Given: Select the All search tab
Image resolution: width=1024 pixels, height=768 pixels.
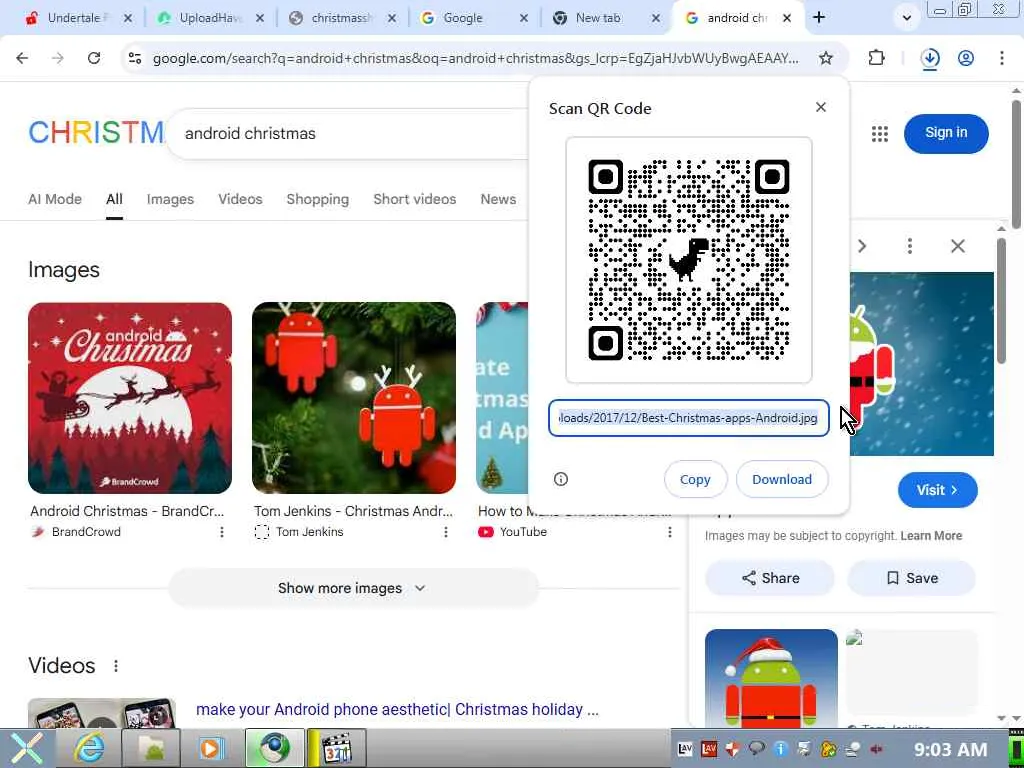Looking at the screenshot, I should click(x=114, y=199).
